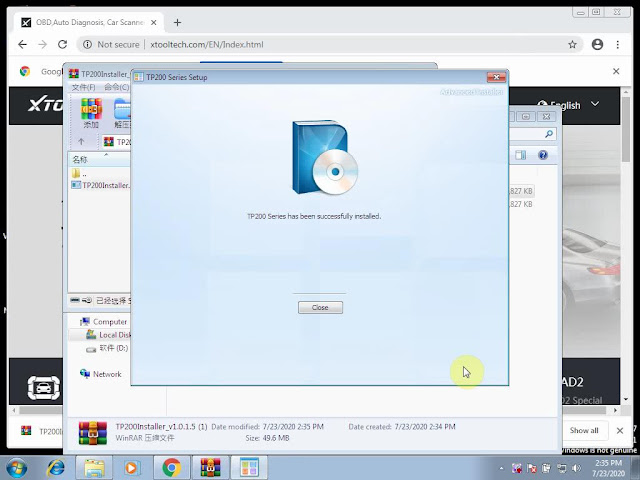Open the Commands menu in WinRAR
This screenshot has height=480, width=640.
click(x=117, y=87)
